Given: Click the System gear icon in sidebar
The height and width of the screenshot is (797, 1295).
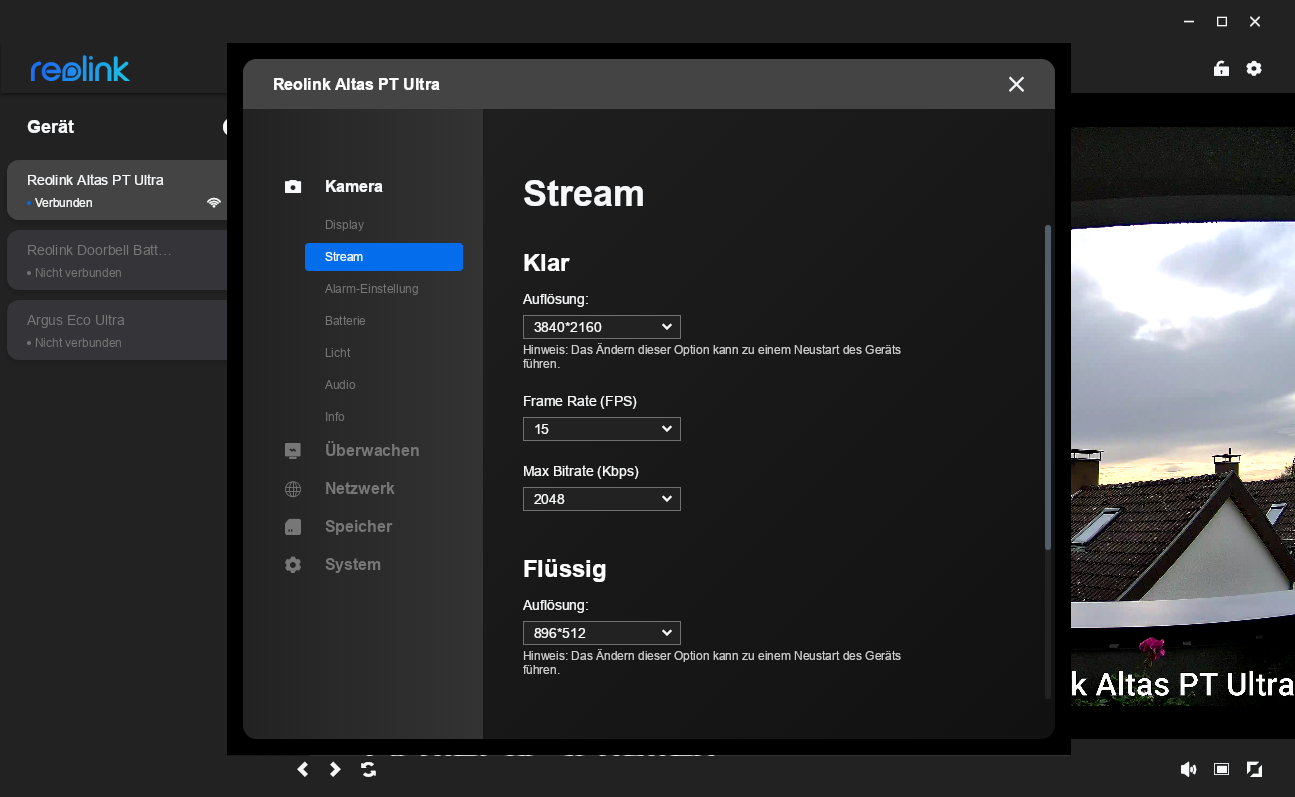Looking at the screenshot, I should (293, 565).
